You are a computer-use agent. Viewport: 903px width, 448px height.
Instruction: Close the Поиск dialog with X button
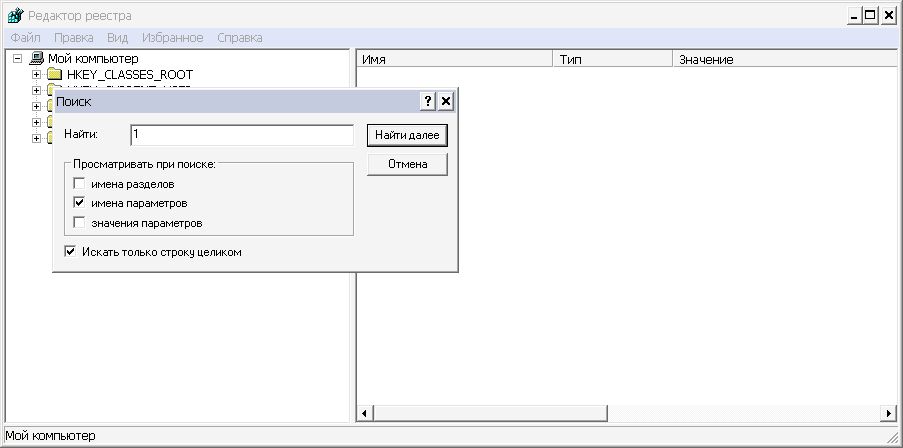(446, 101)
